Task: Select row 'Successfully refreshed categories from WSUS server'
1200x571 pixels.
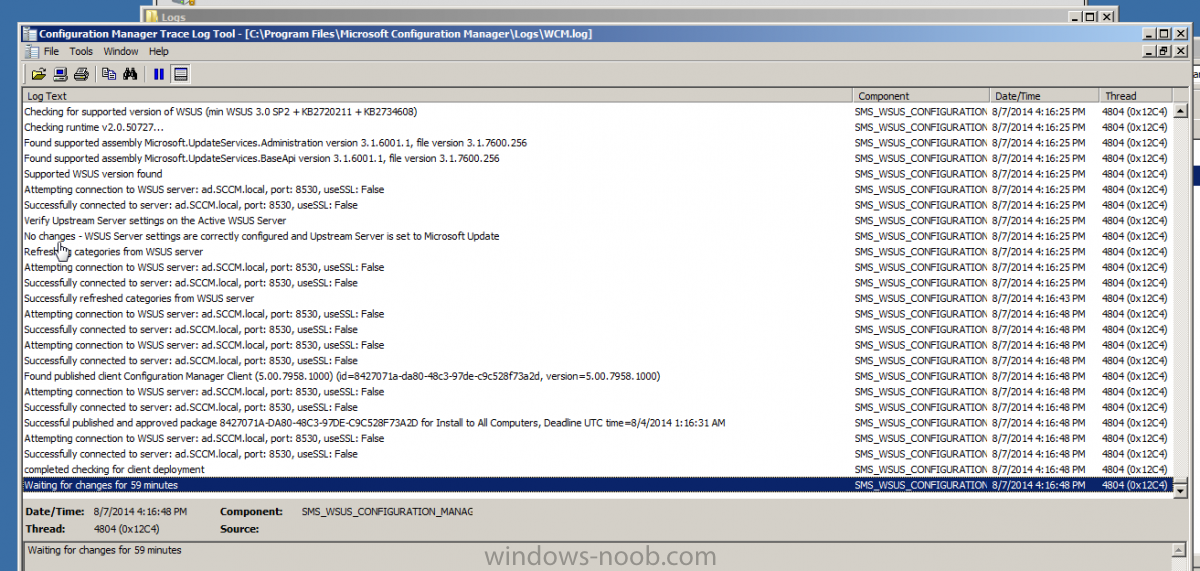Action: [597, 298]
